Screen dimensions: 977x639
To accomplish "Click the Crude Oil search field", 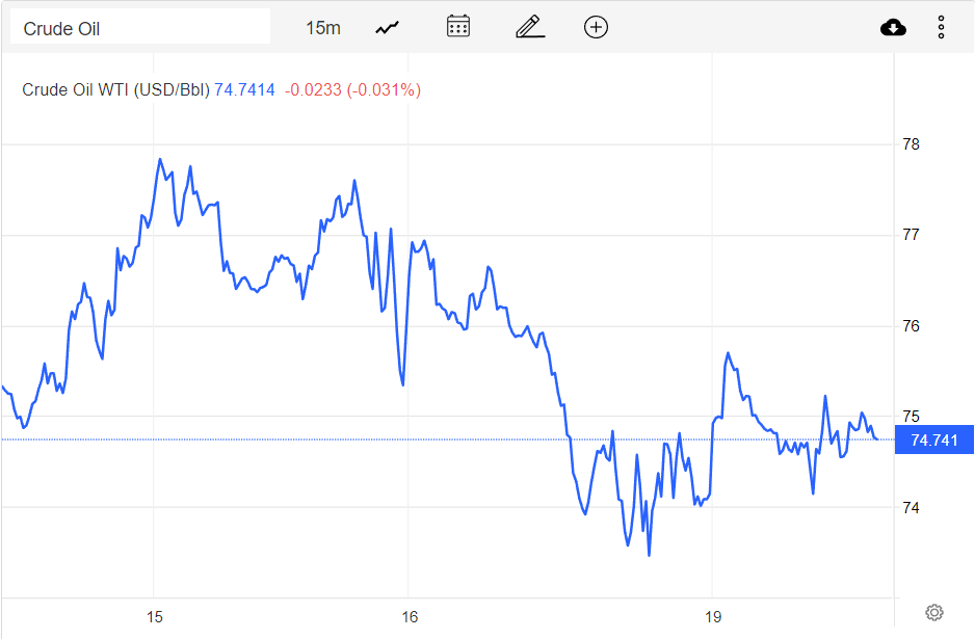I will [x=140, y=28].
